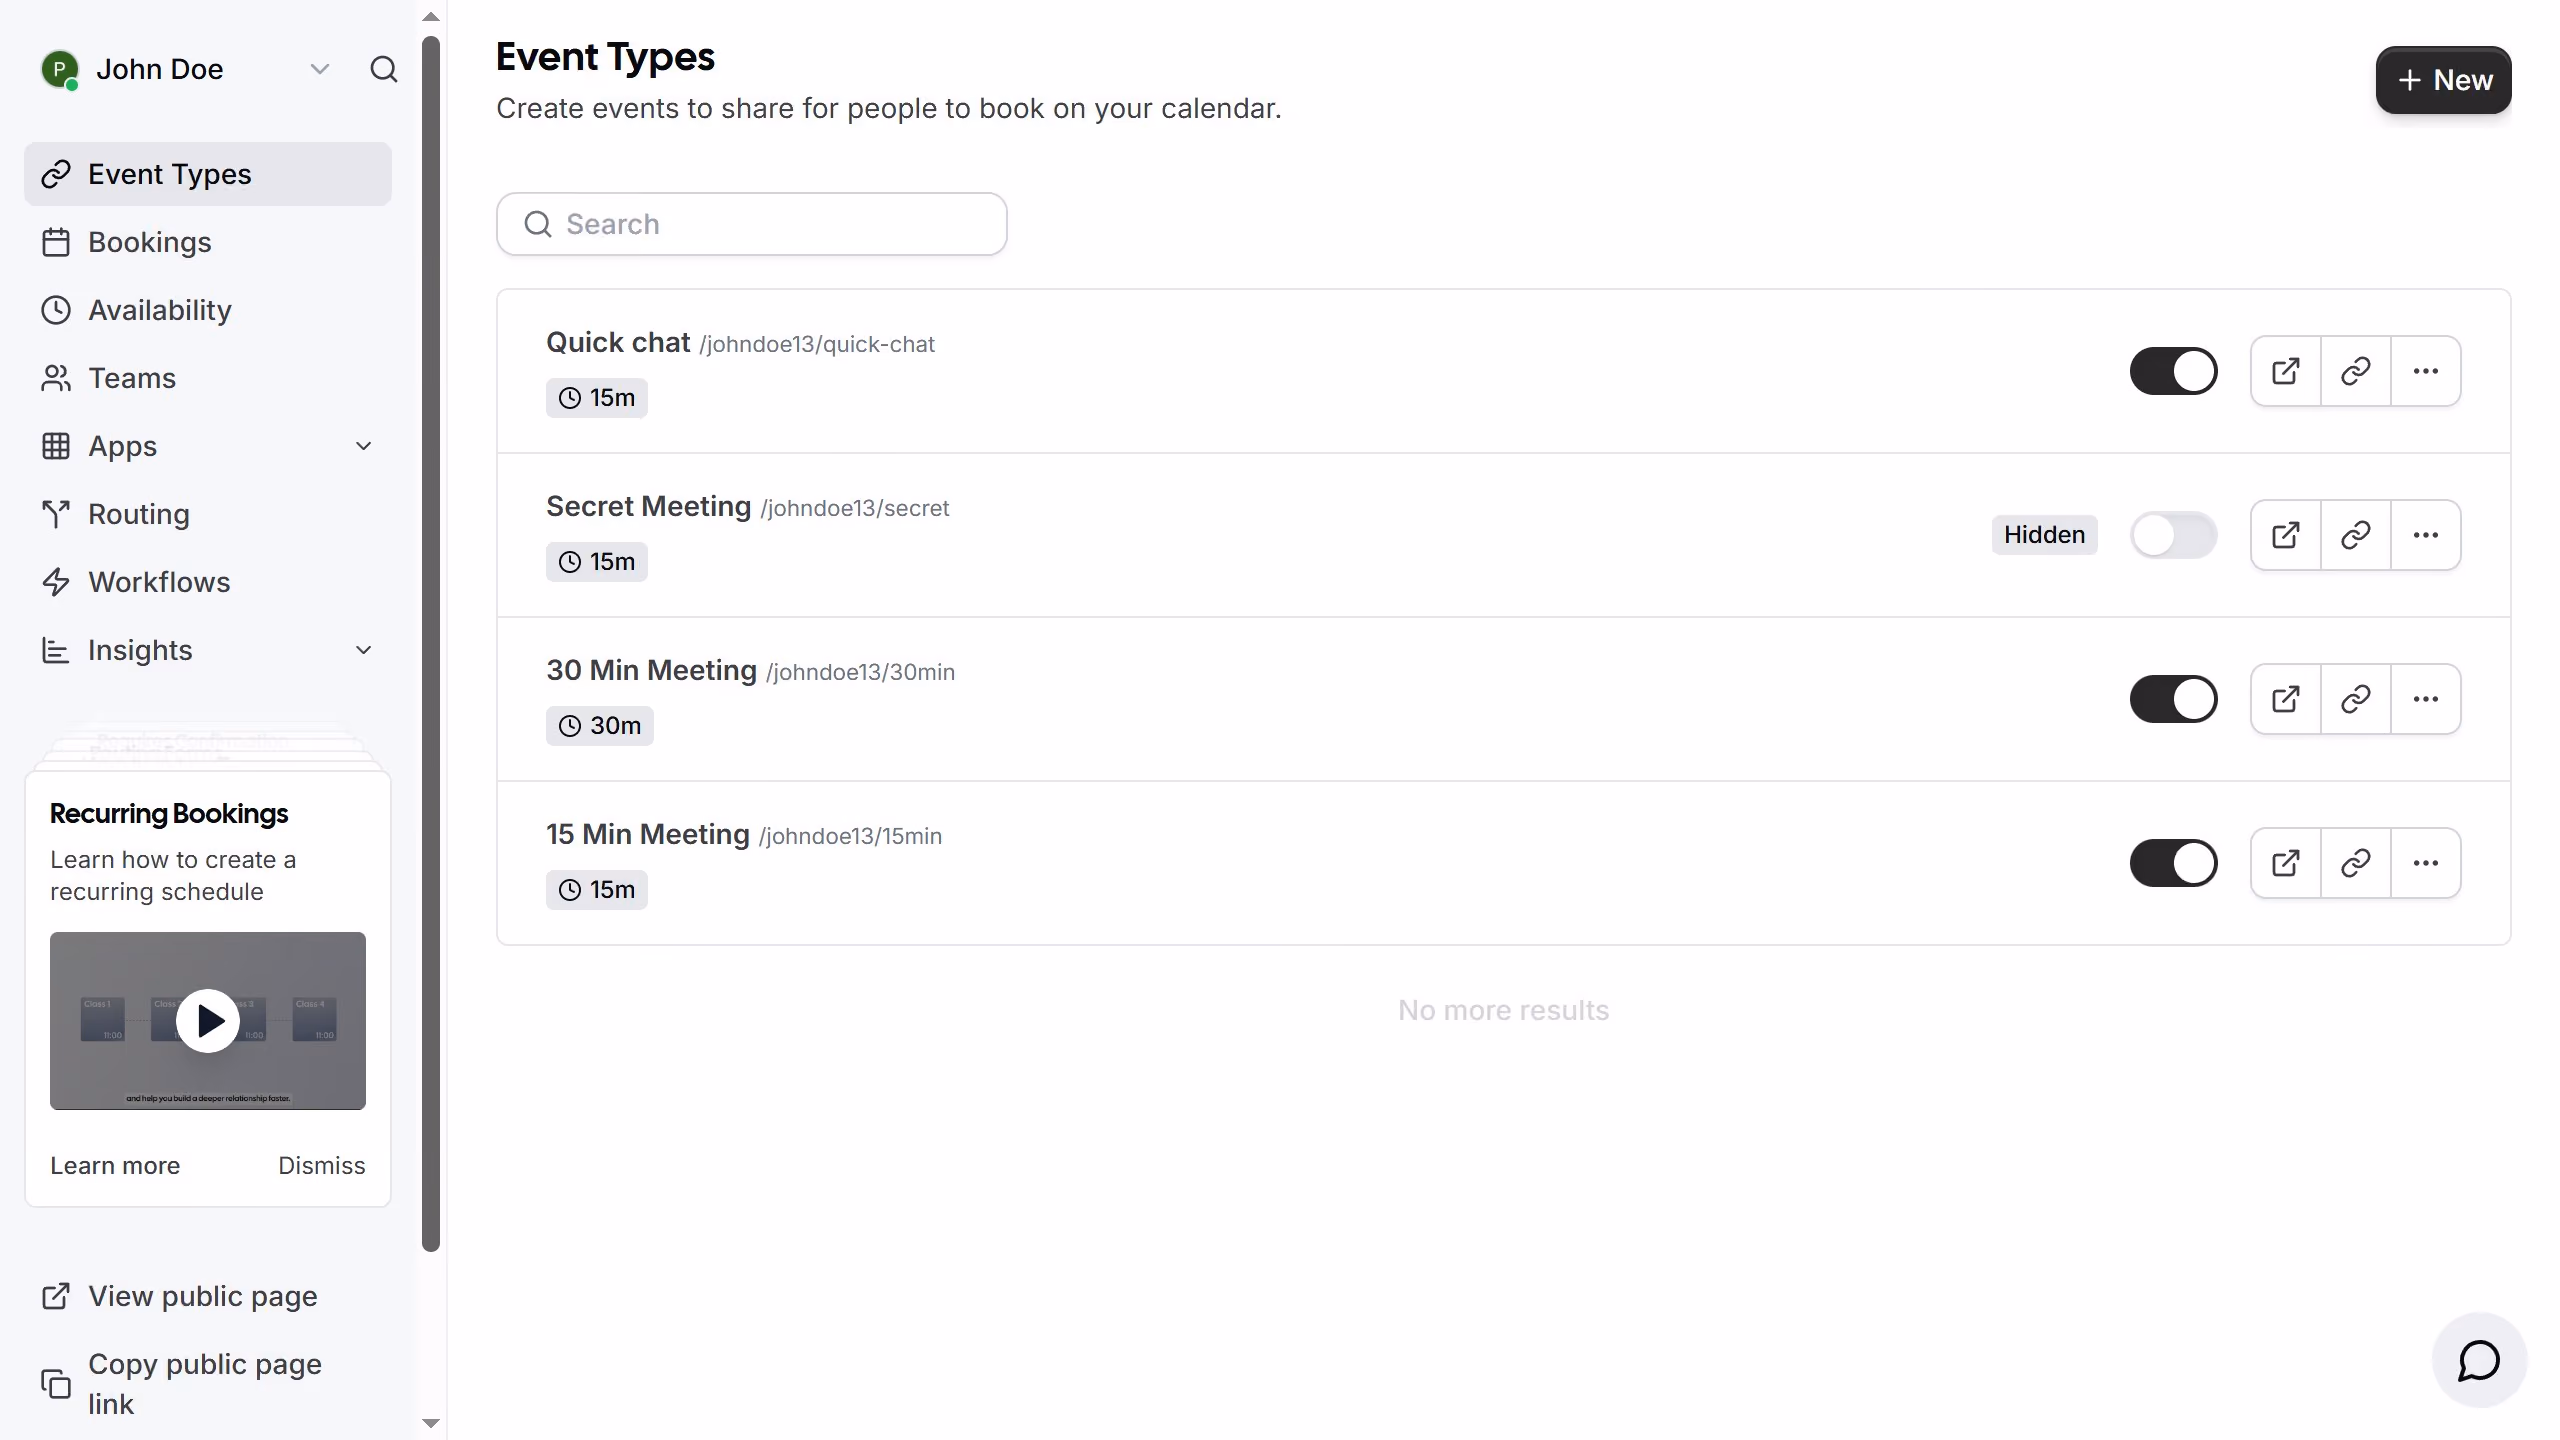Click Learn more on Recurring Bookings card
2560x1440 pixels.
[115, 1165]
